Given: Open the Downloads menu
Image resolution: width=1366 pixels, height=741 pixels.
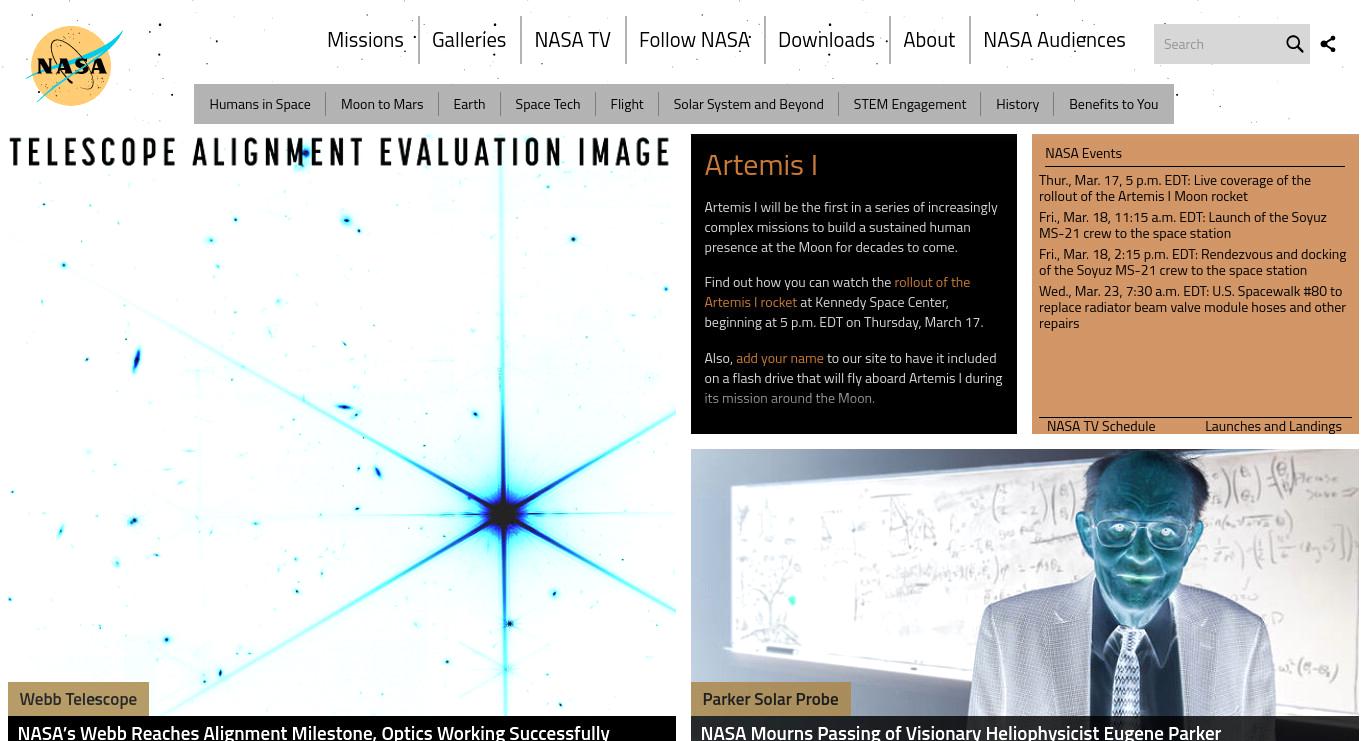Looking at the screenshot, I should [x=826, y=40].
